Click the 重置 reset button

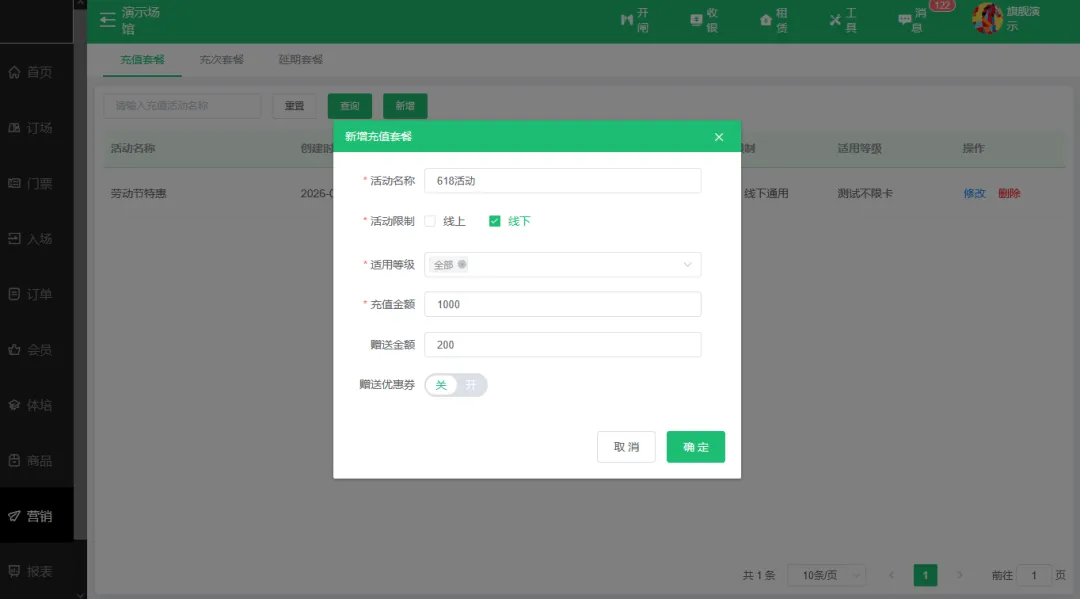click(x=294, y=106)
